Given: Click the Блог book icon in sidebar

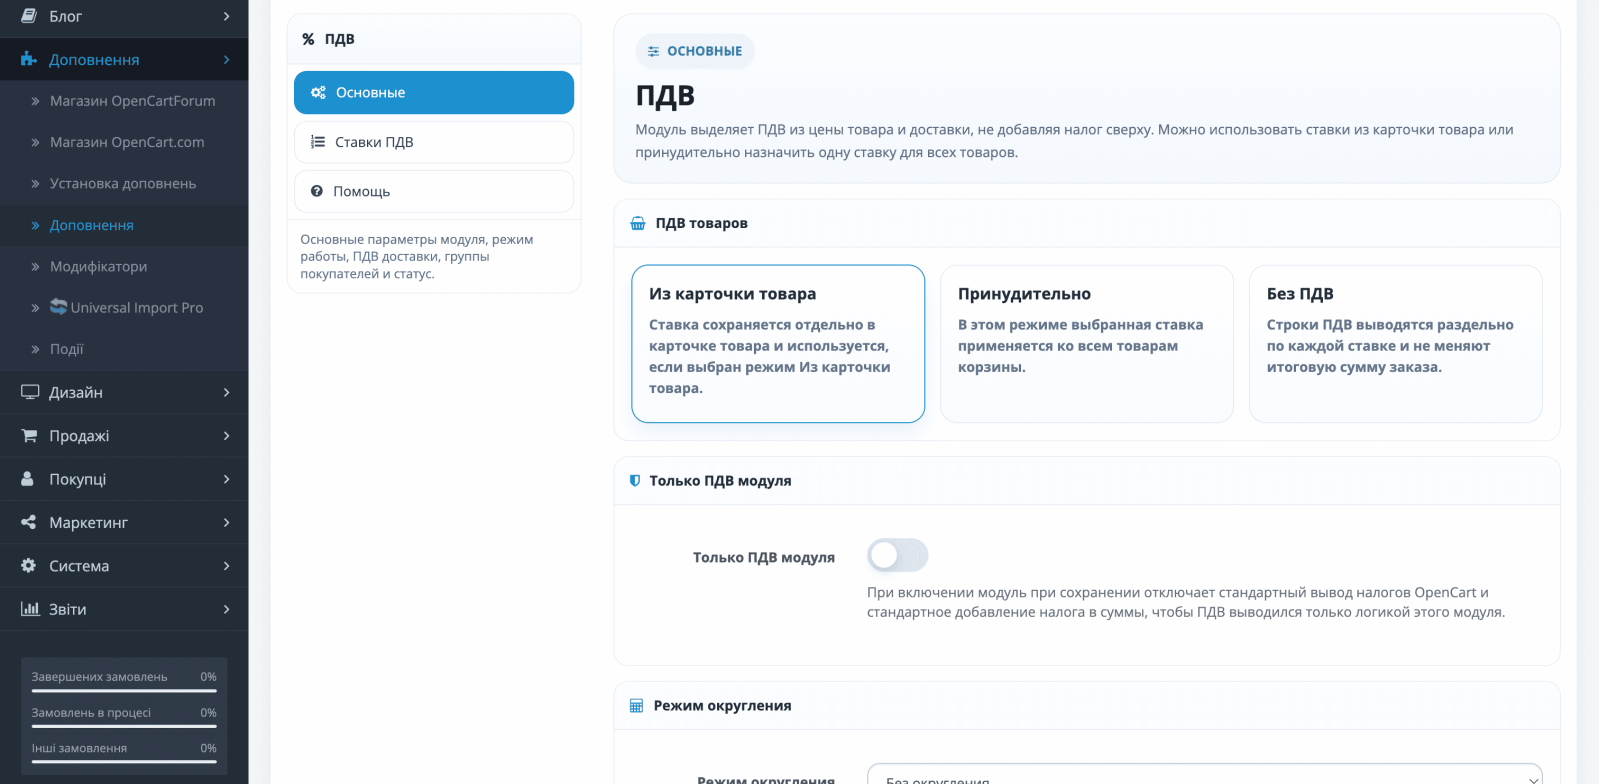Looking at the screenshot, I should 29,16.
